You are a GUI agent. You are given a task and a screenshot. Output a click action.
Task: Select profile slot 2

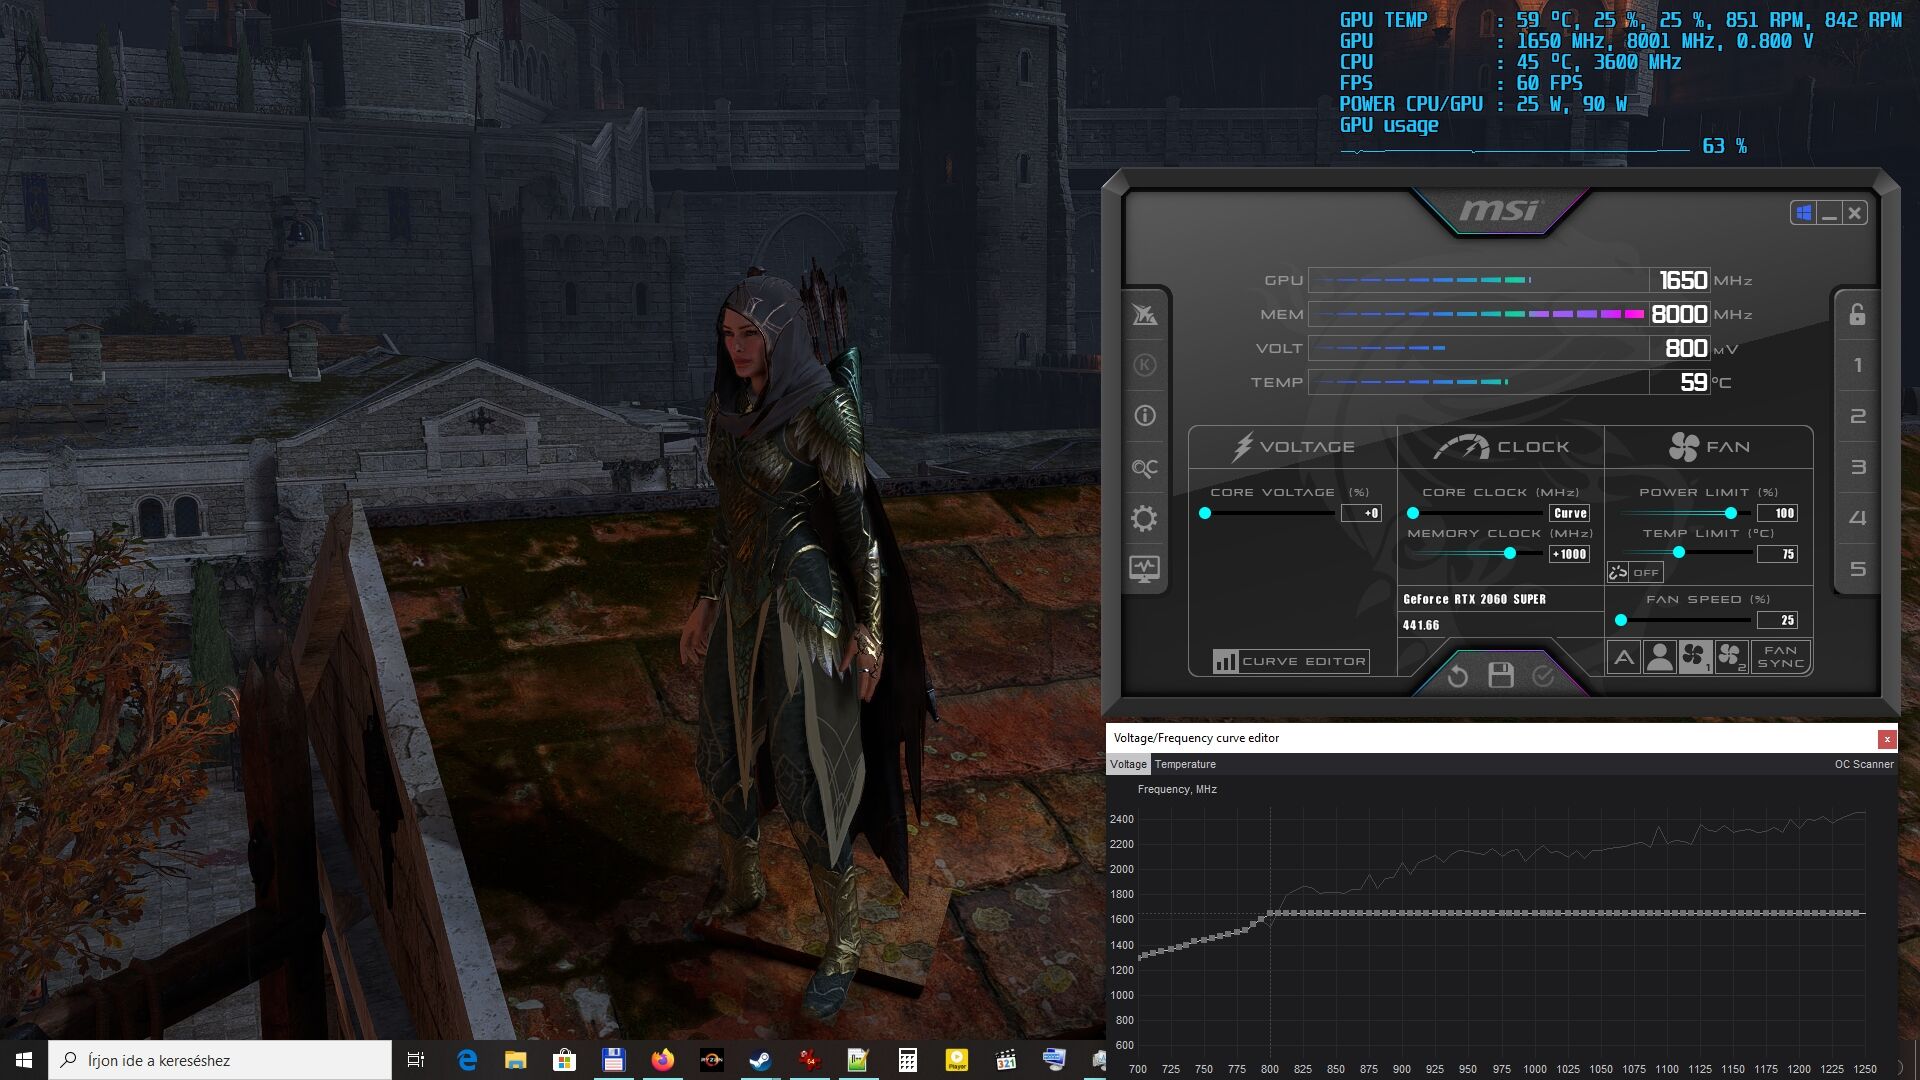pyautogui.click(x=1857, y=416)
